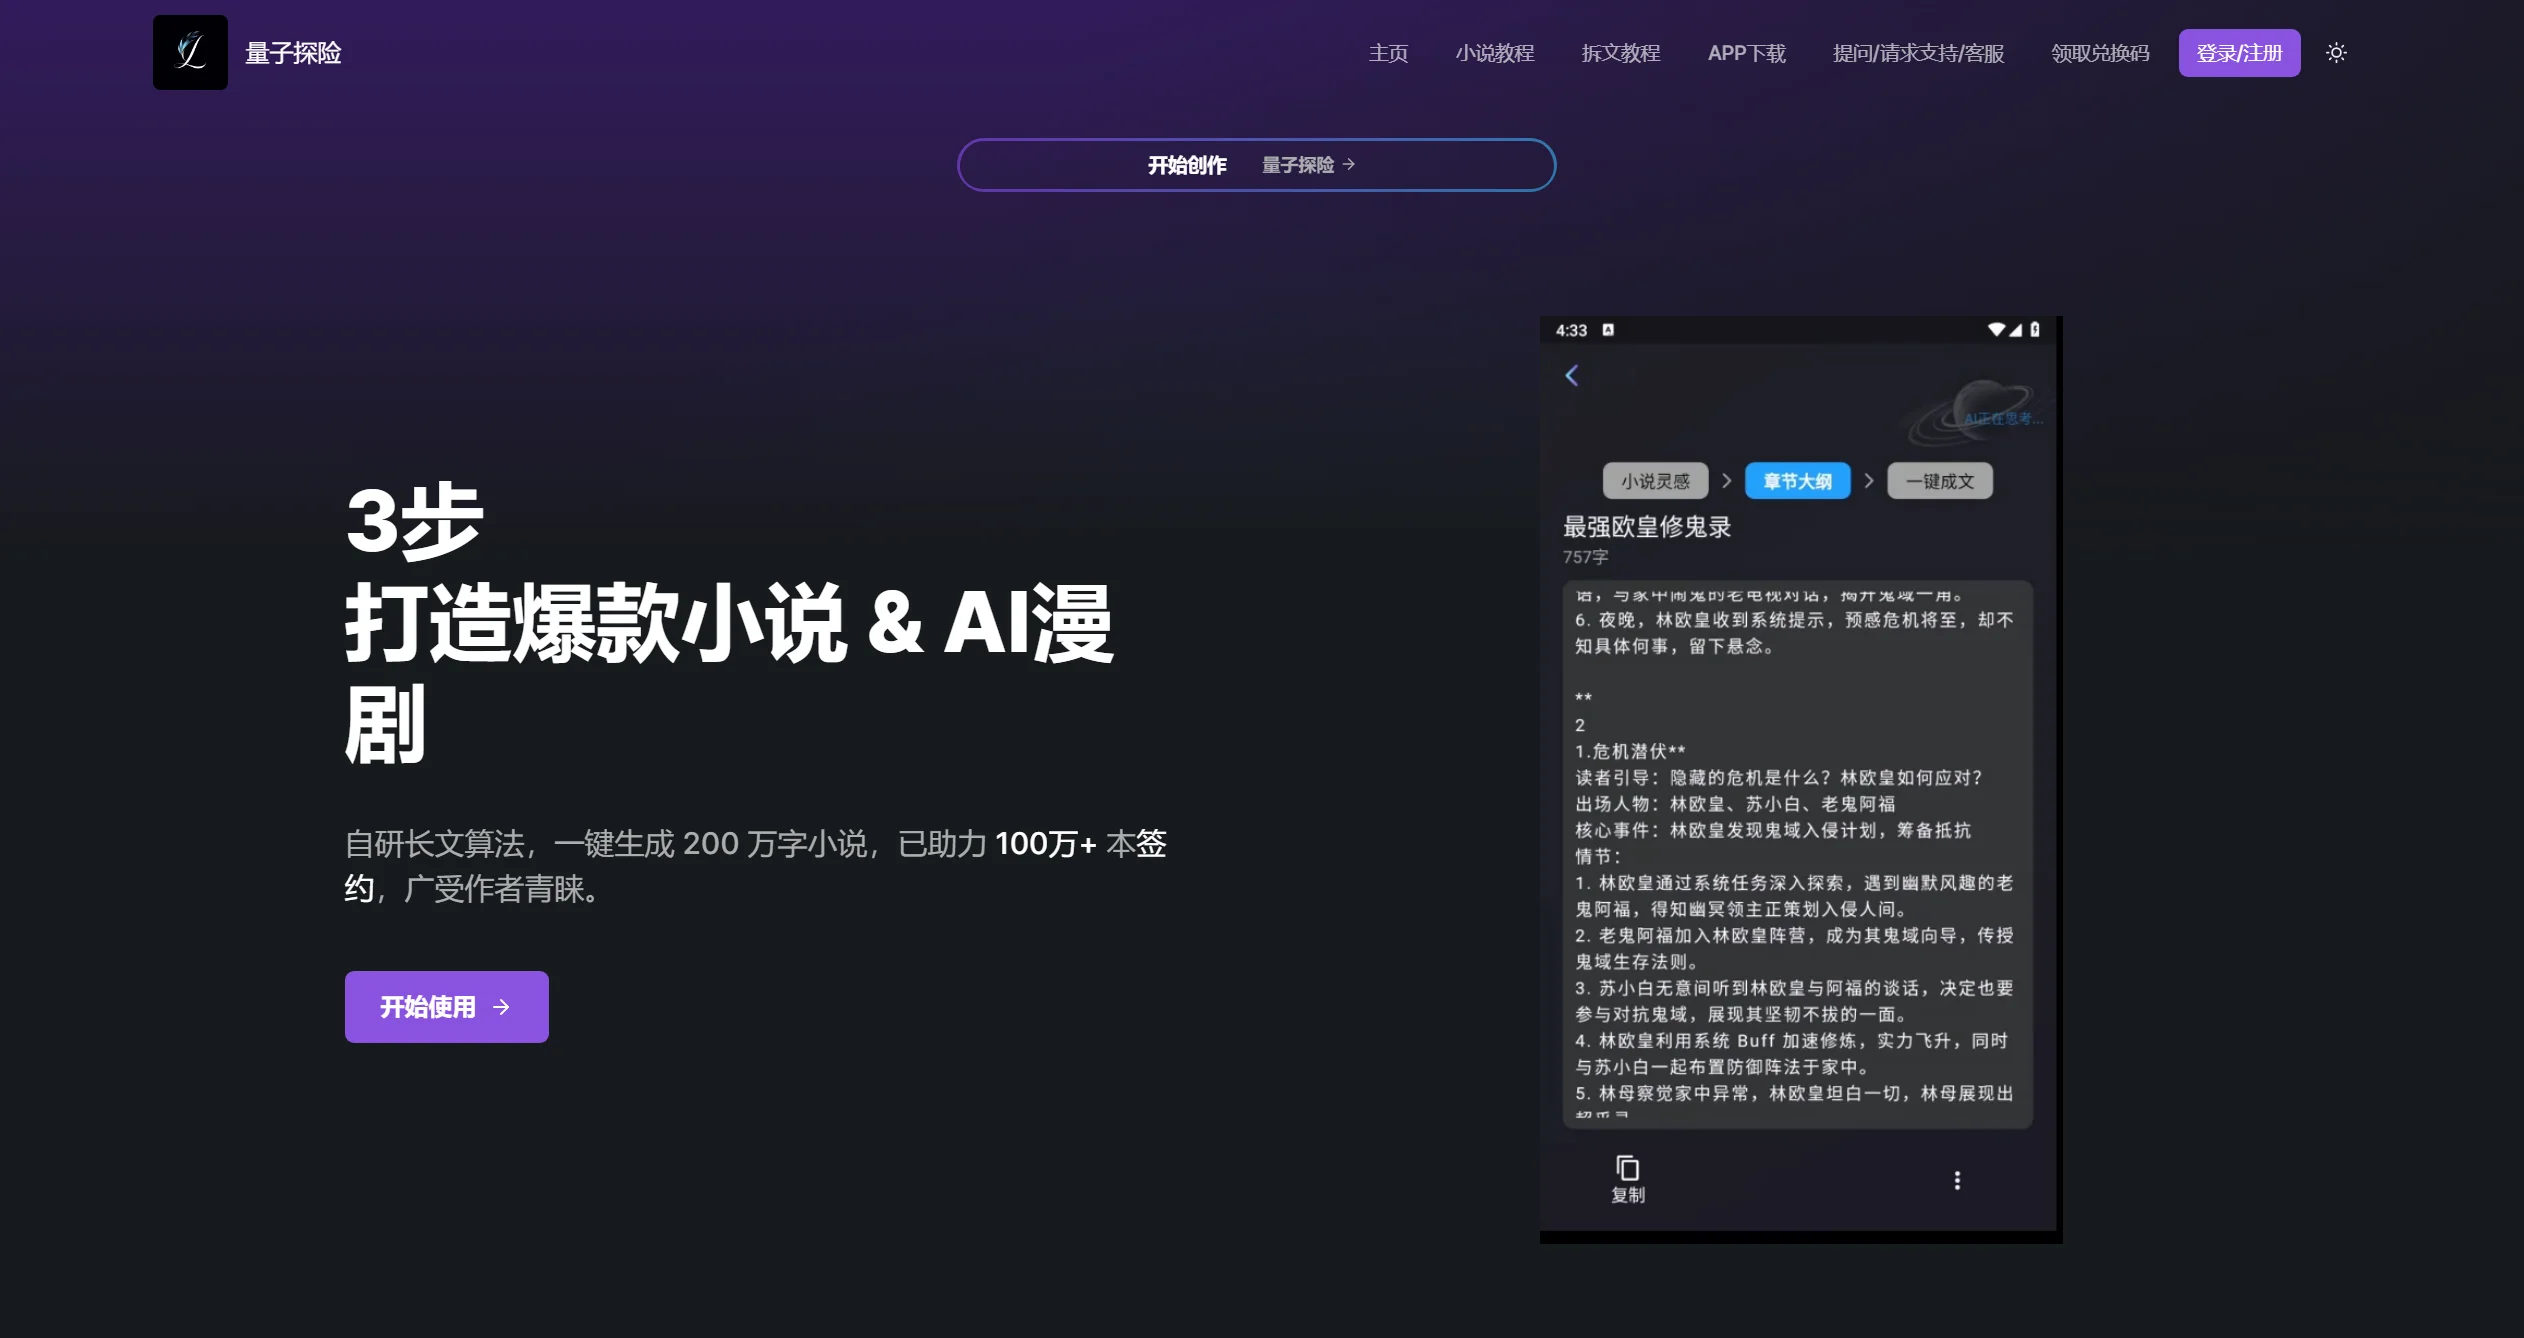Click the 量子探险 feather logo icon
Viewport: 2524px width, 1338px height.
pyautogui.click(x=190, y=52)
